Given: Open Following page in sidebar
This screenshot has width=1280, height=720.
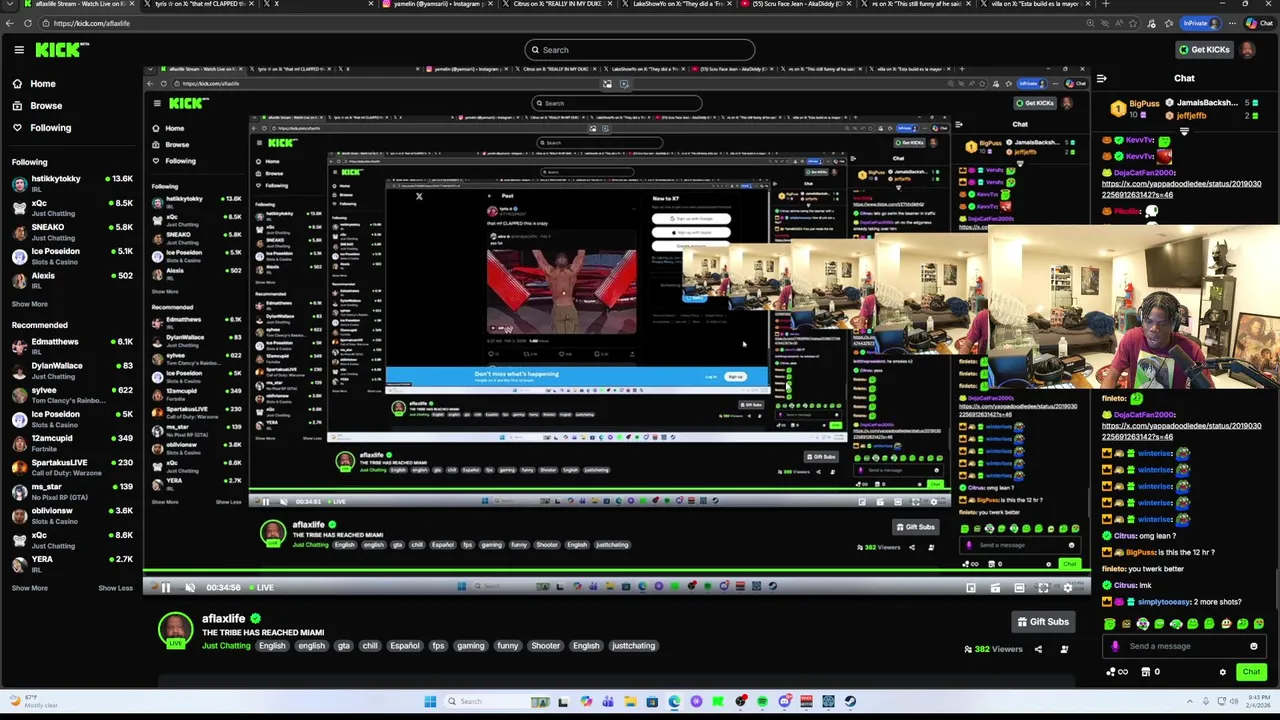Looking at the screenshot, I should click(50, 128).
